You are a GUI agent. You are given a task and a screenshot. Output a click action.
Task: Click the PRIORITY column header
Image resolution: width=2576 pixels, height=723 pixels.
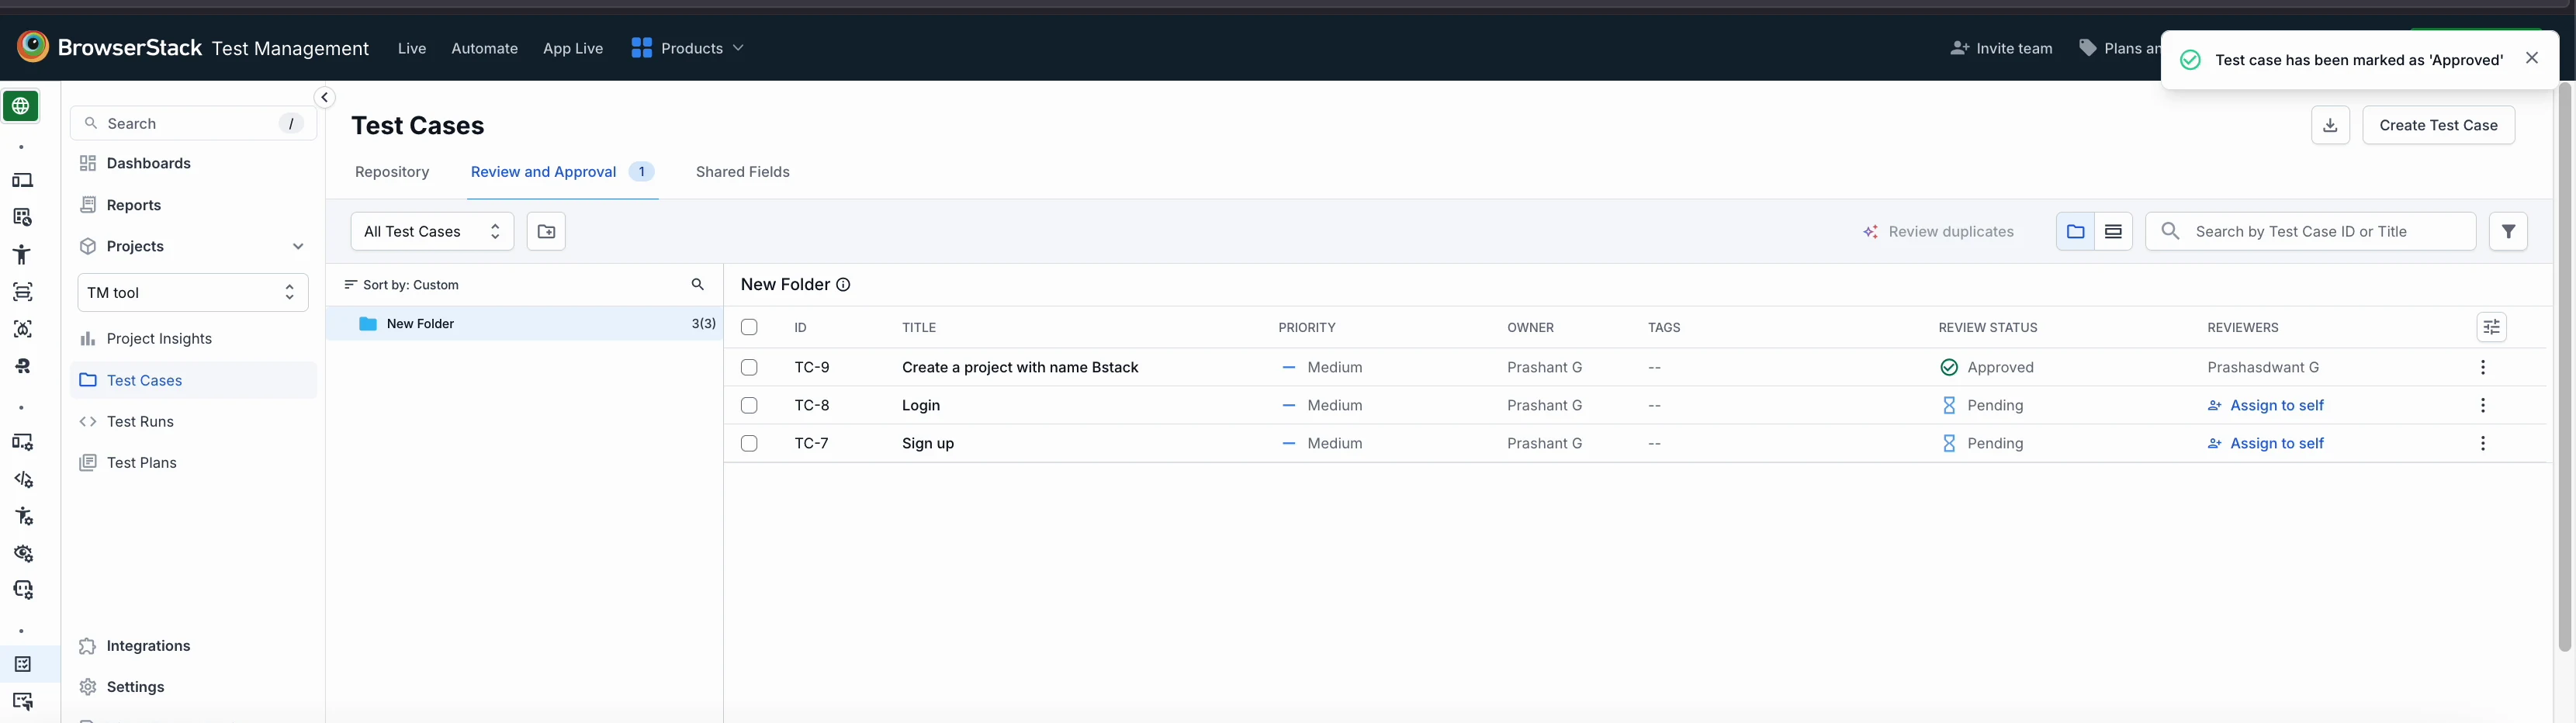(x=1307, y=328)
